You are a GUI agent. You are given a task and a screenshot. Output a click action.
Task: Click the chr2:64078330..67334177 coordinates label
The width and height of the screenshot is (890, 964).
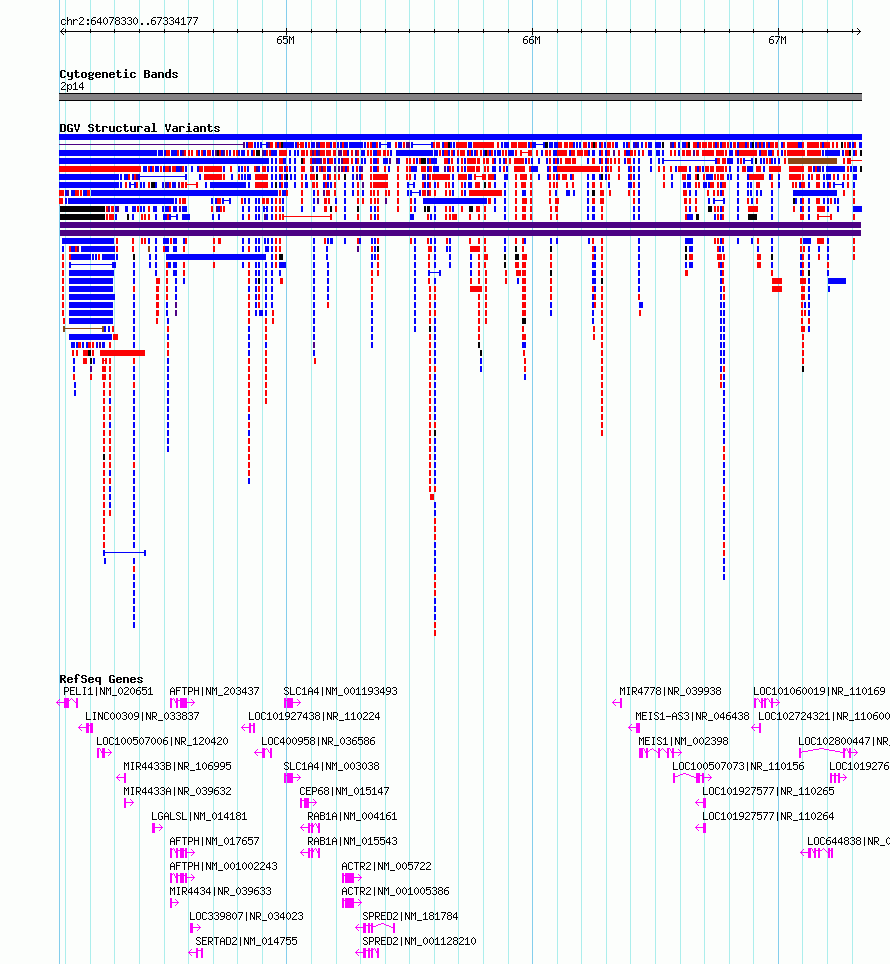(x=129, y=21)
